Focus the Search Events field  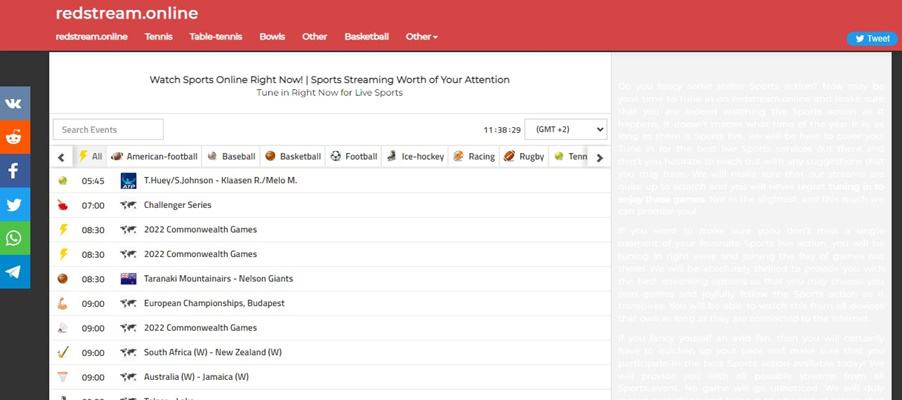(108, 129)
